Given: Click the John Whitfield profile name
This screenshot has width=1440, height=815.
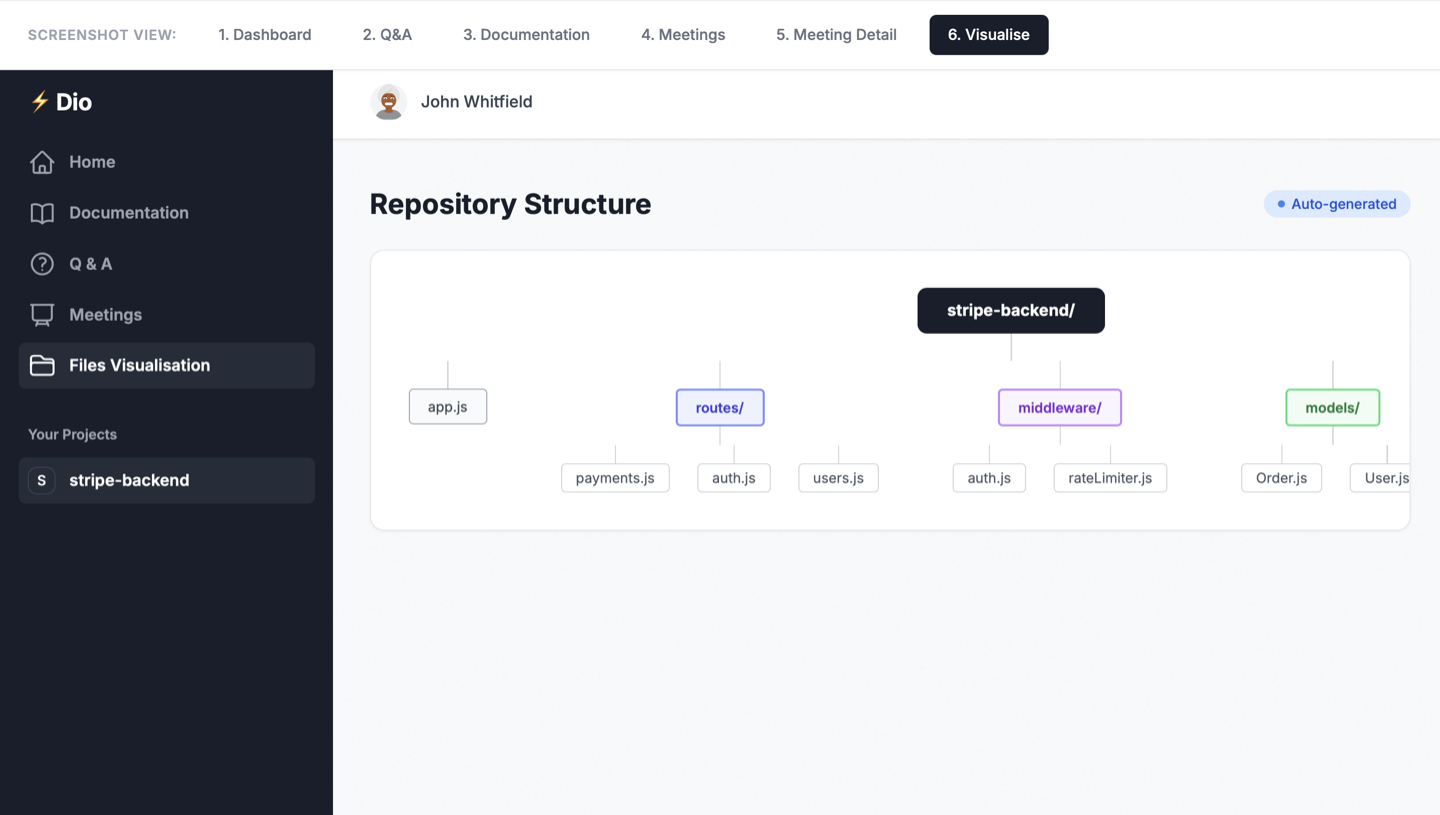Looking at the screenshot, I should point(477,101).
